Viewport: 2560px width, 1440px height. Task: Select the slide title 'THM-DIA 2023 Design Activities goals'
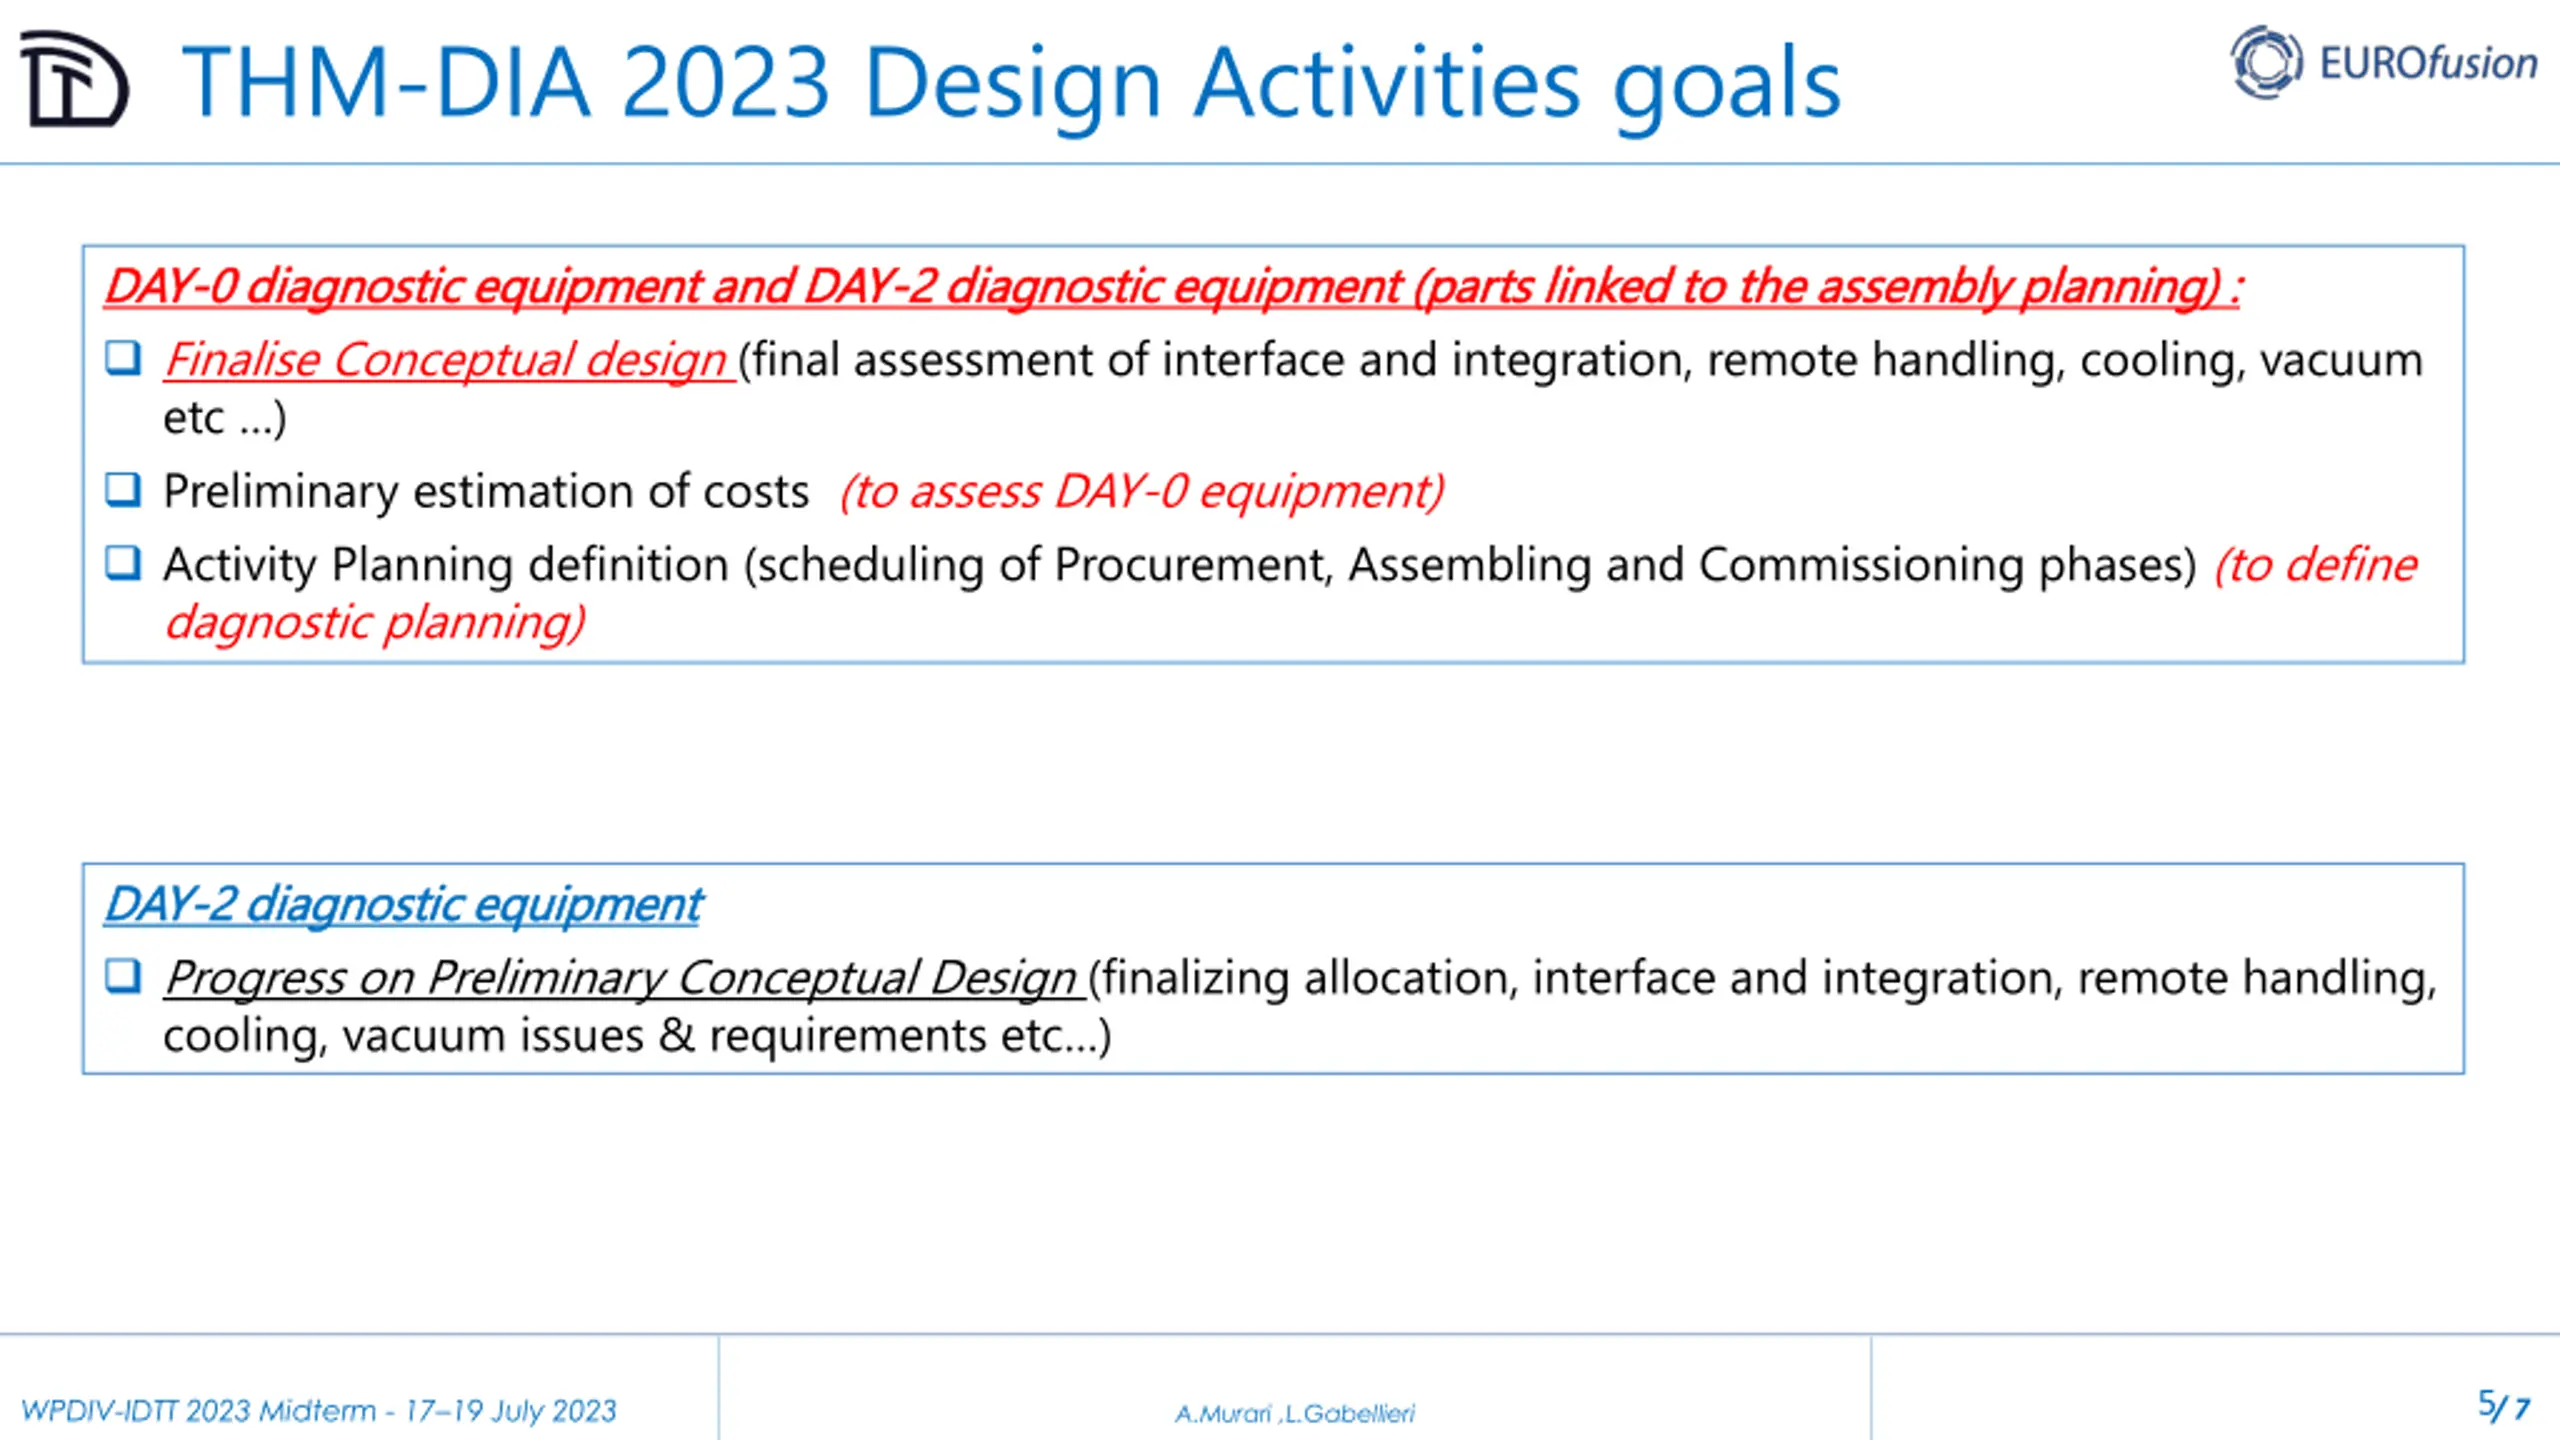coord(1011,84)
